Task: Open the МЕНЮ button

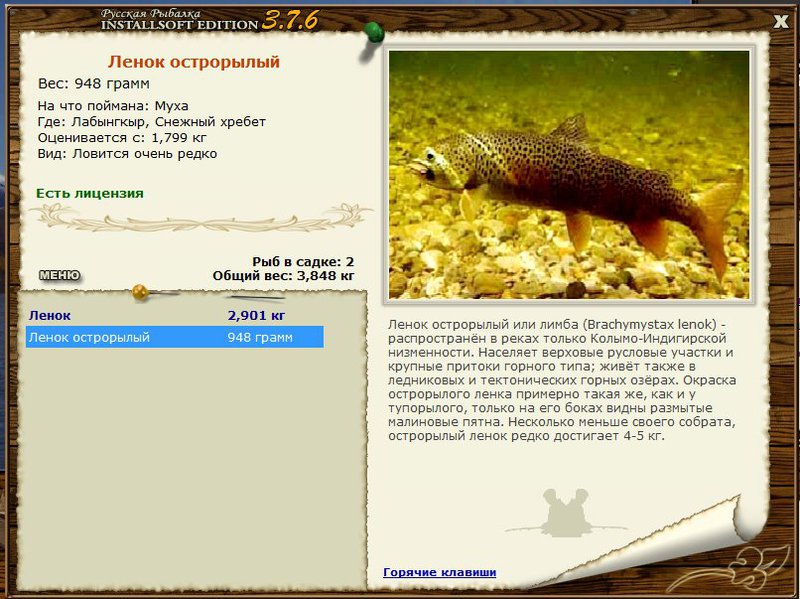Action: (x=60, y=276)
